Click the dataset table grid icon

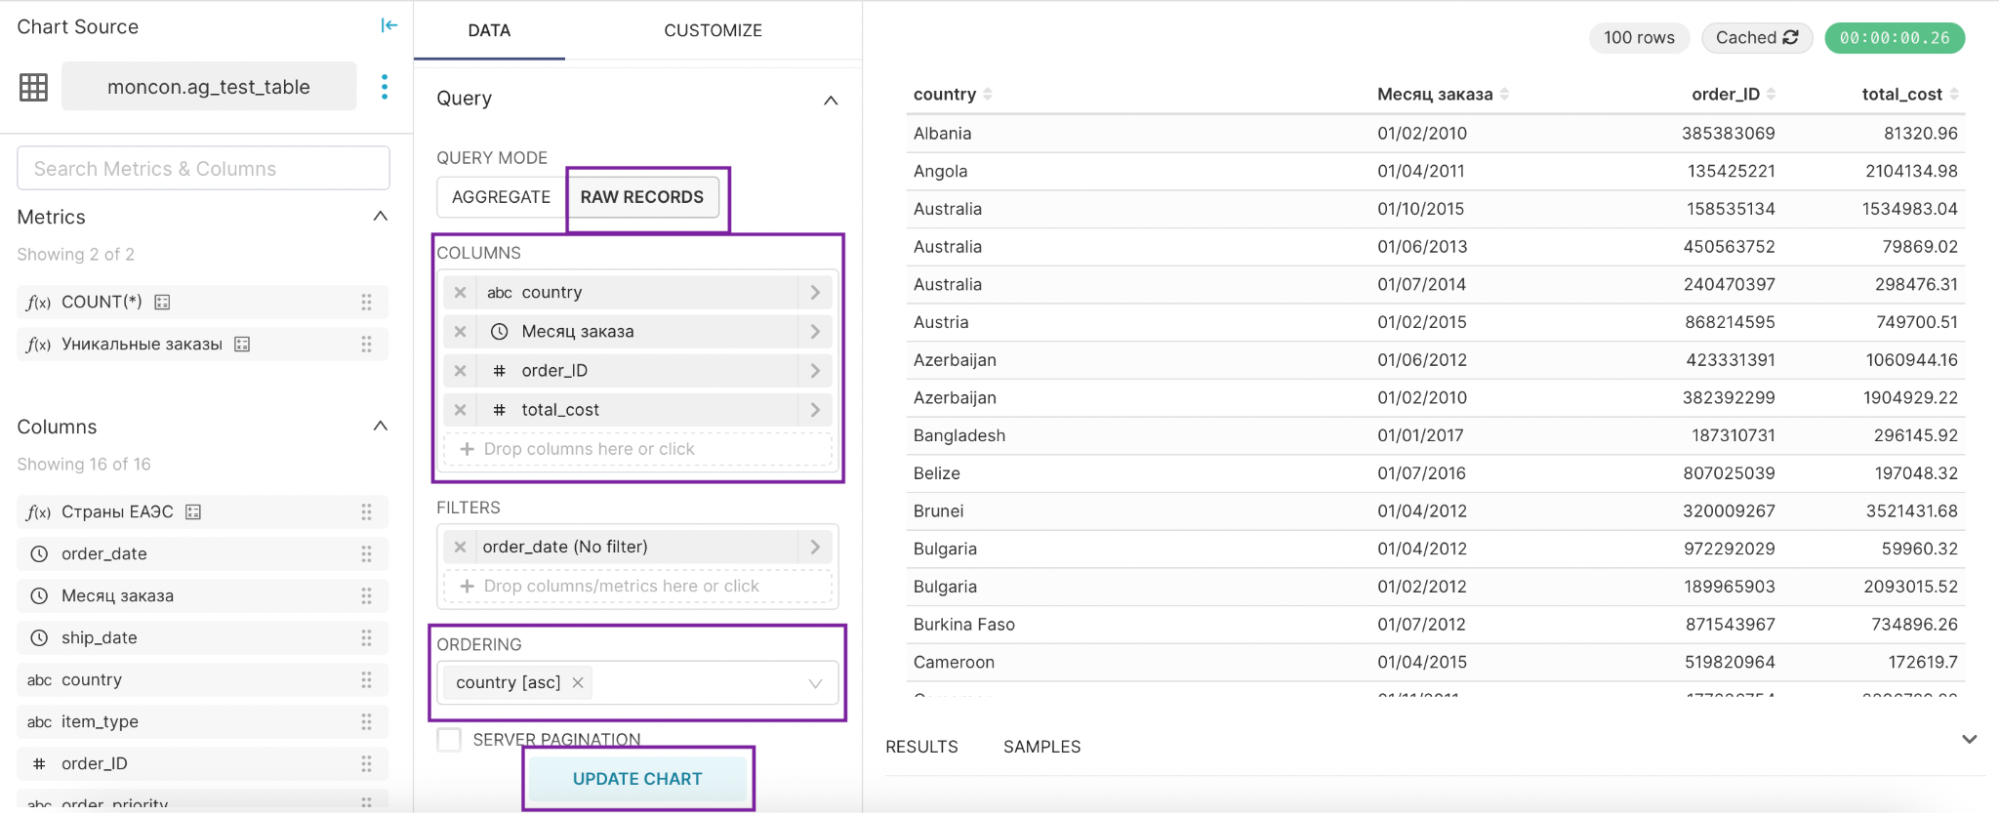(x=33, y=87)
